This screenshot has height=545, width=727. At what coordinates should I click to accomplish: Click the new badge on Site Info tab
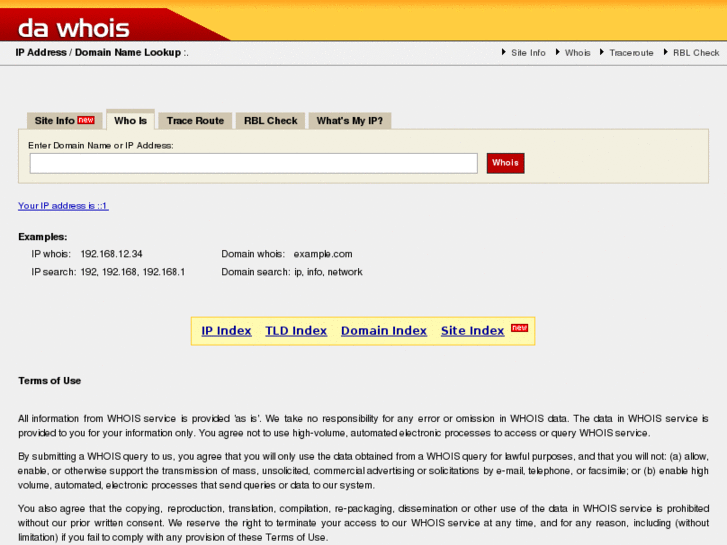point(86,120)
